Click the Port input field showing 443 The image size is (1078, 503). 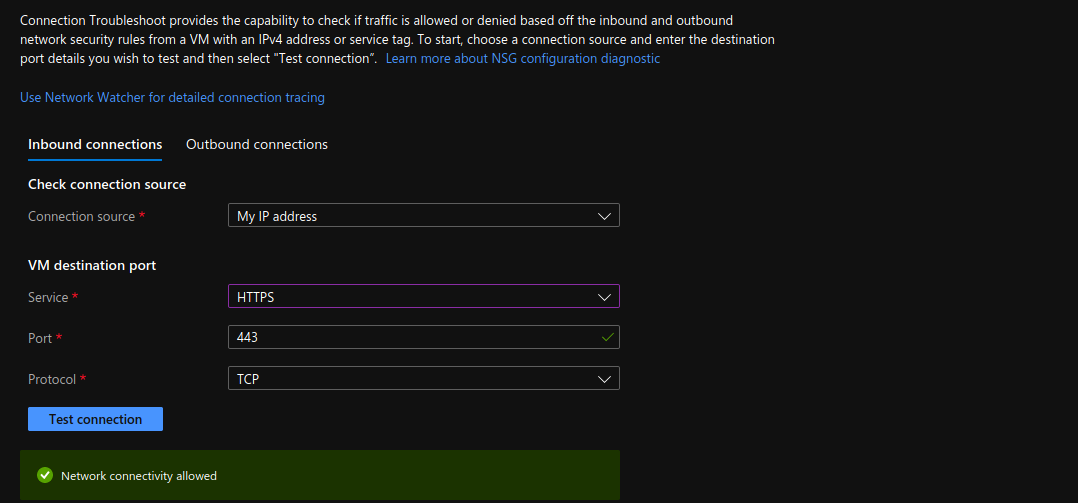click(x=424, y=337)
